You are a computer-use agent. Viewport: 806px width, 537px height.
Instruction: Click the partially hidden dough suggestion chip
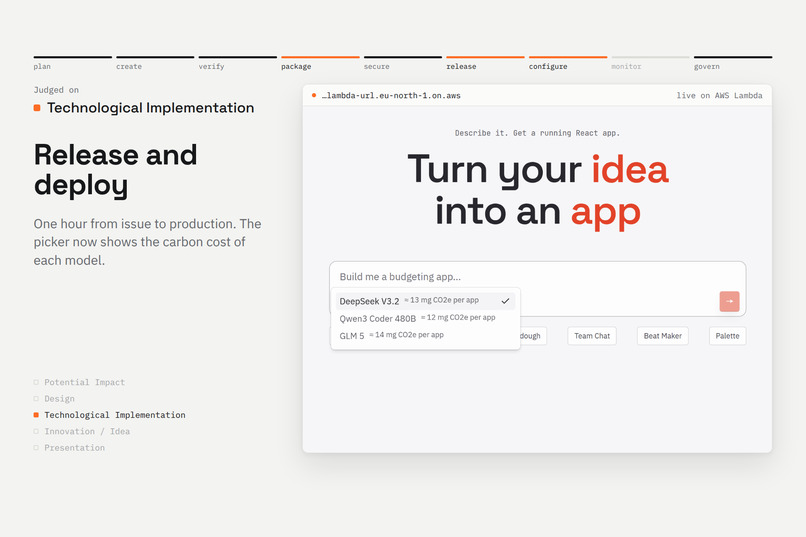click(x=533, y=336)
